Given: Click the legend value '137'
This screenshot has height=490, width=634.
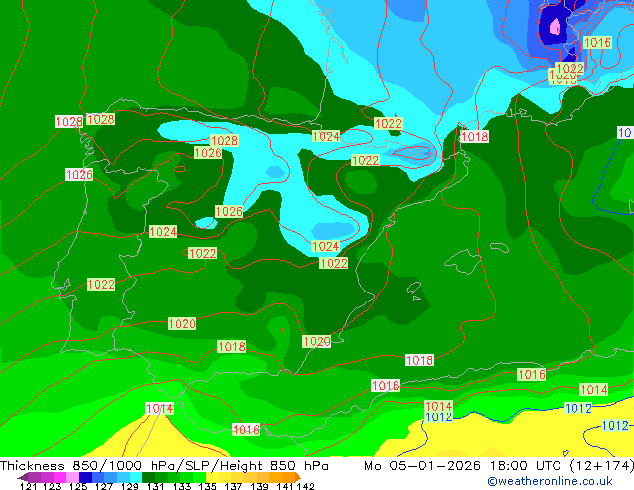Looking at the screenshot, I should pyautogui.click(x=233, y=486).
